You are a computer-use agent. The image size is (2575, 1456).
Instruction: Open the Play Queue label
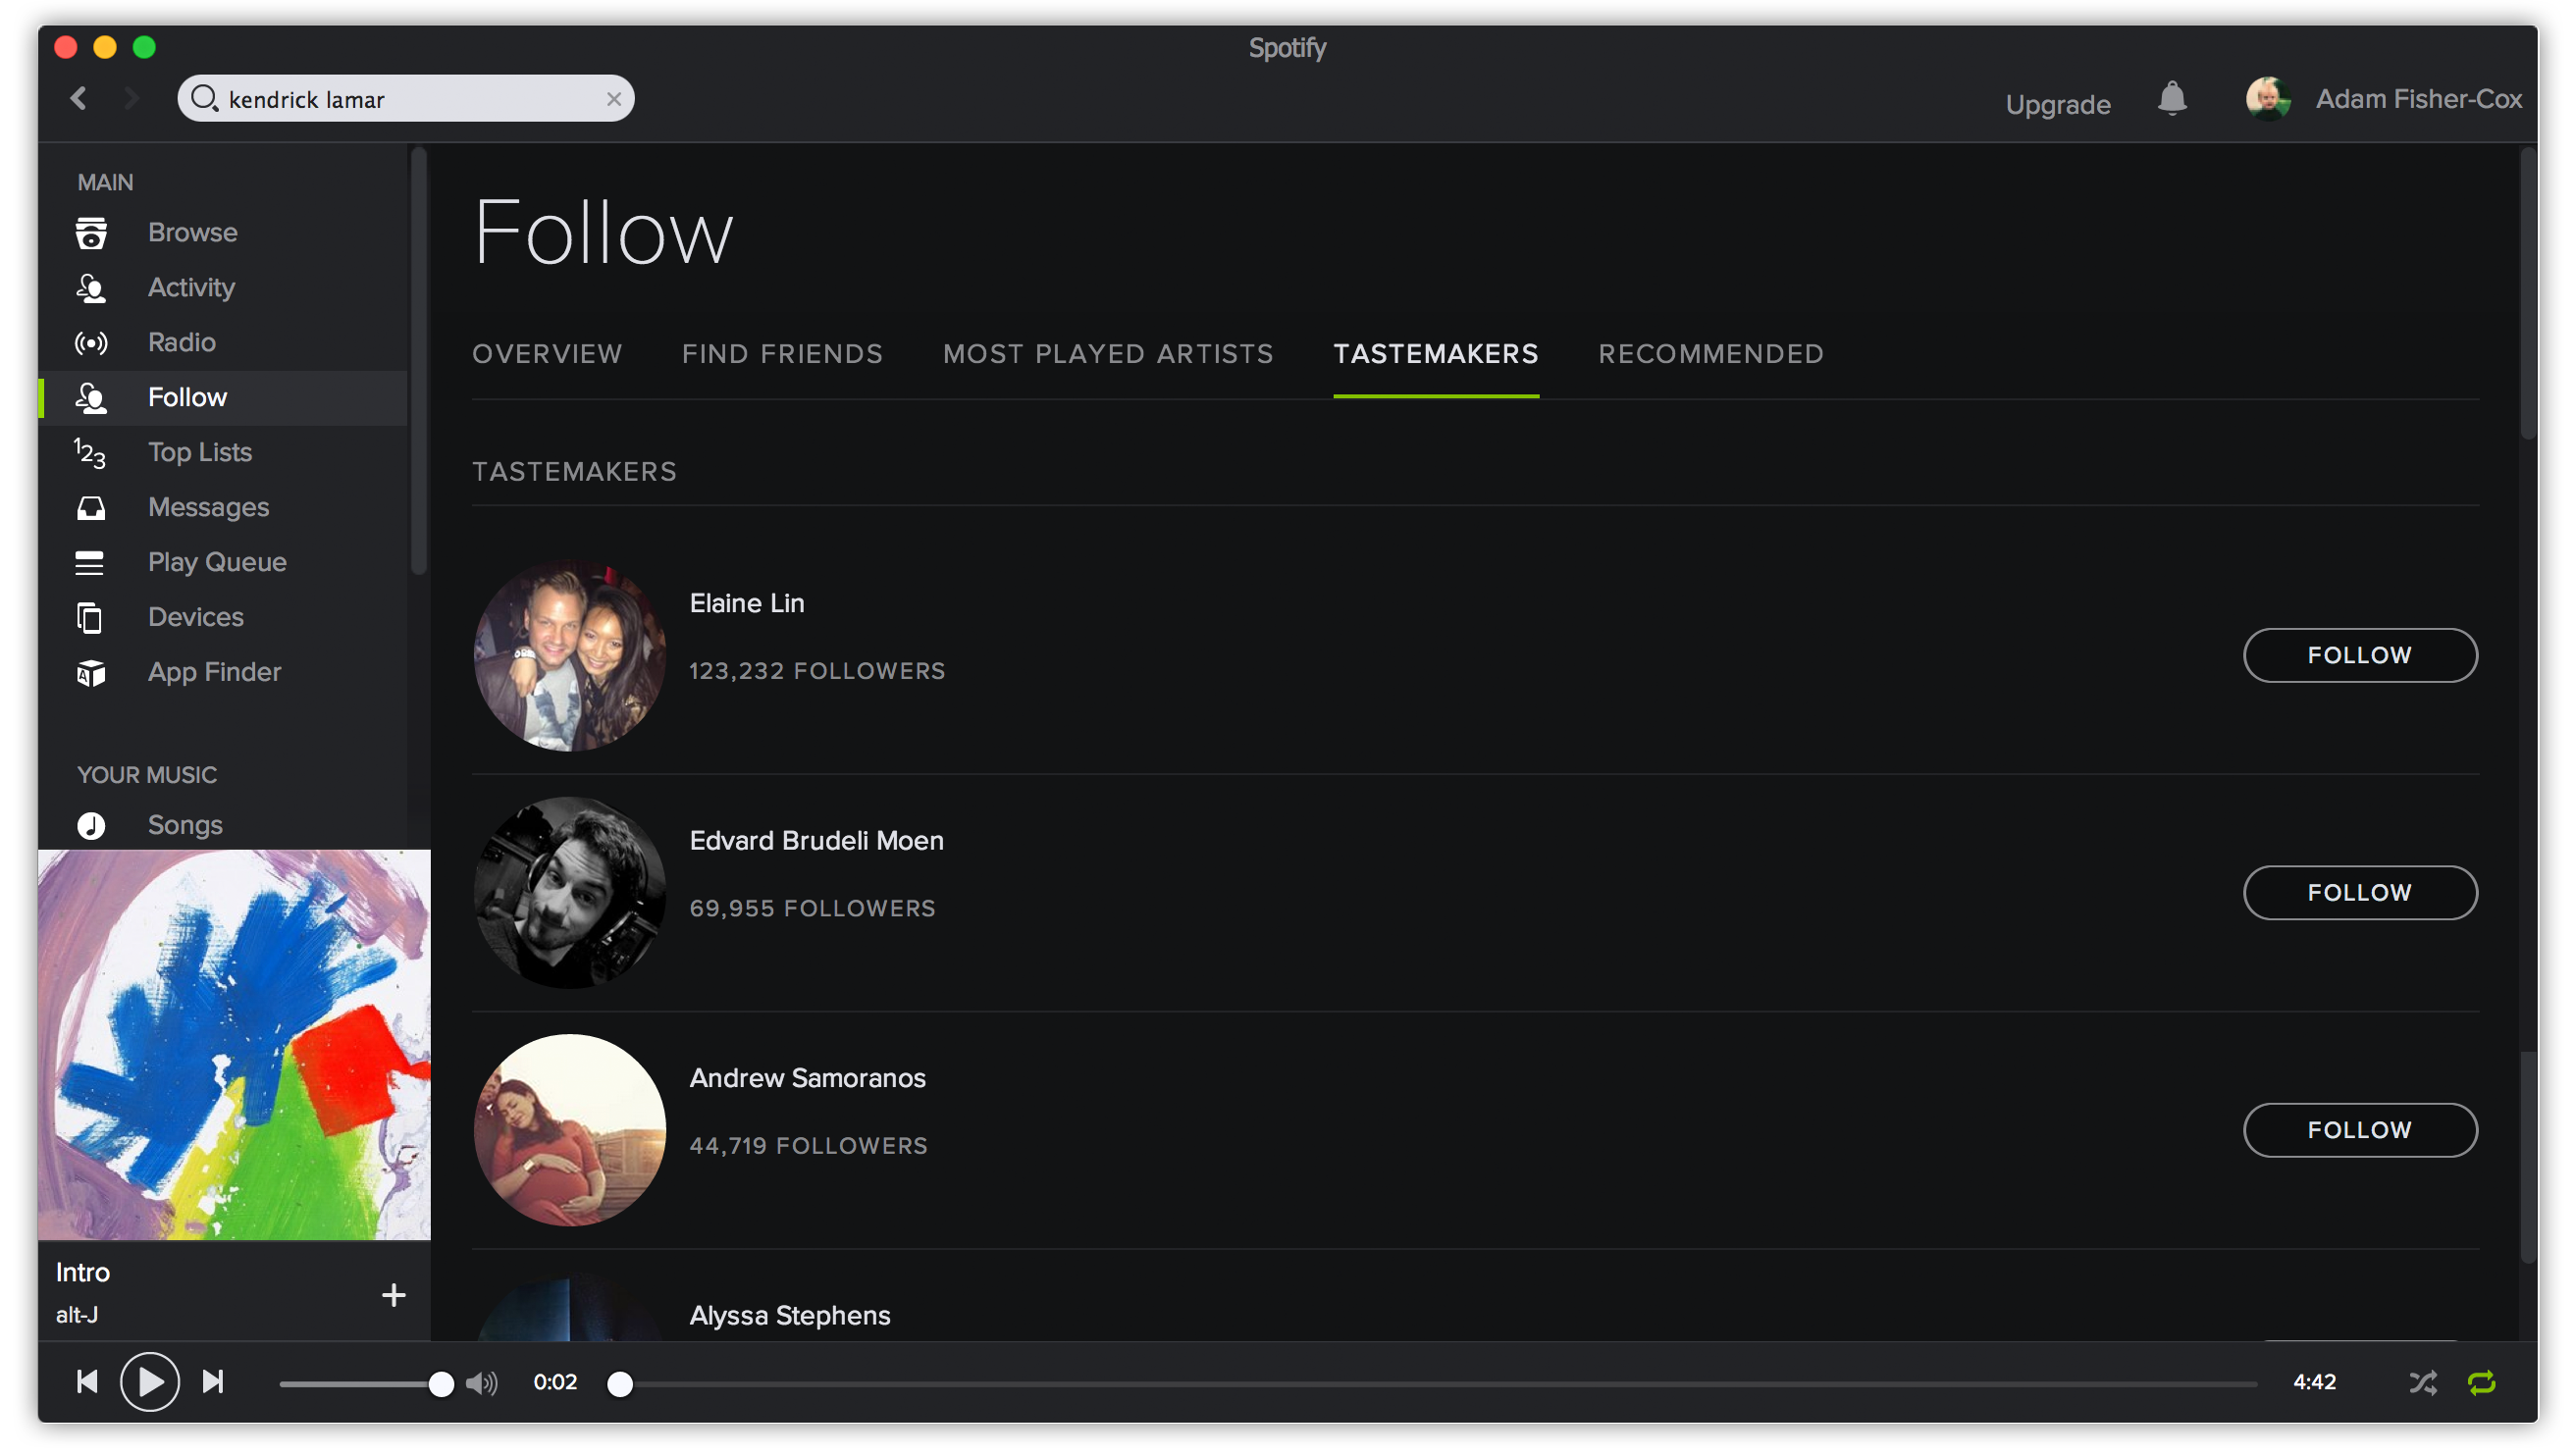pyautogui.click(x=218, y=563)
